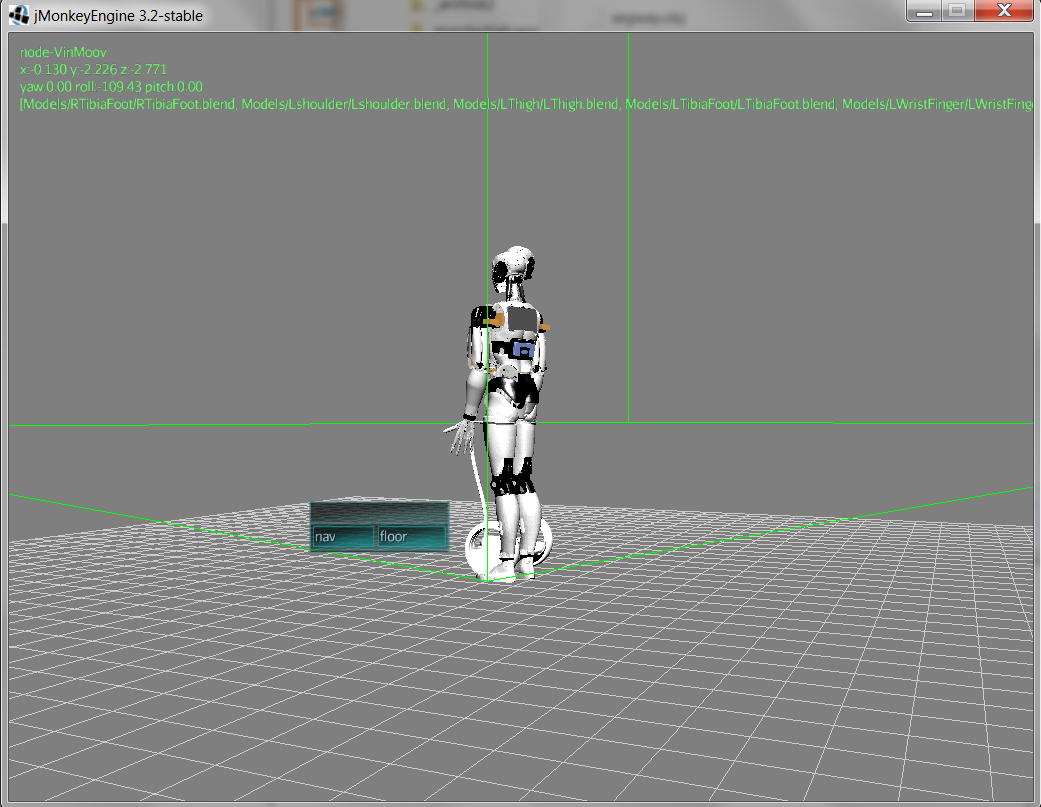Click the jMonkeyEngine icon in title bar
Screen dimensions: 1041x807
[18, 14]
